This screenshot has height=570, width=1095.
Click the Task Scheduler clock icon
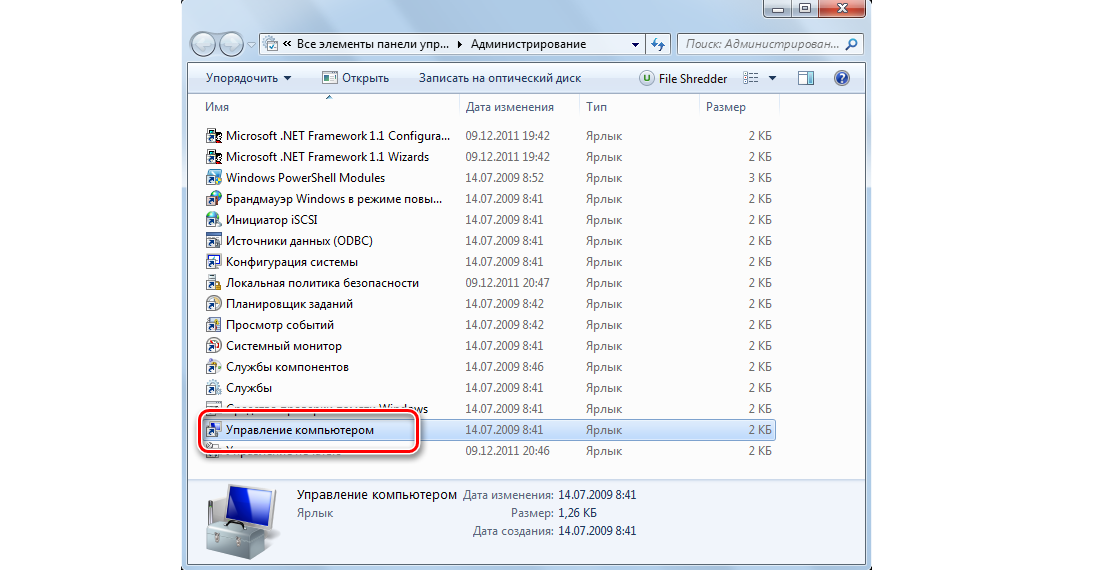click(213, 304)
